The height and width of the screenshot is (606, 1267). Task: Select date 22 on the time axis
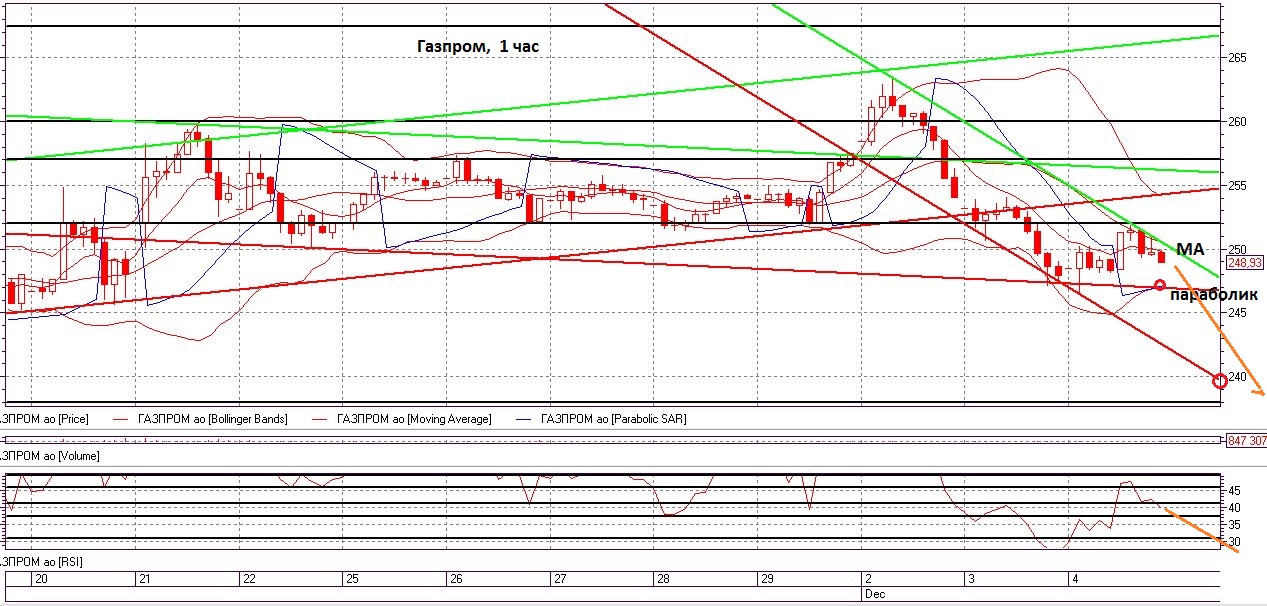point(249,579)
